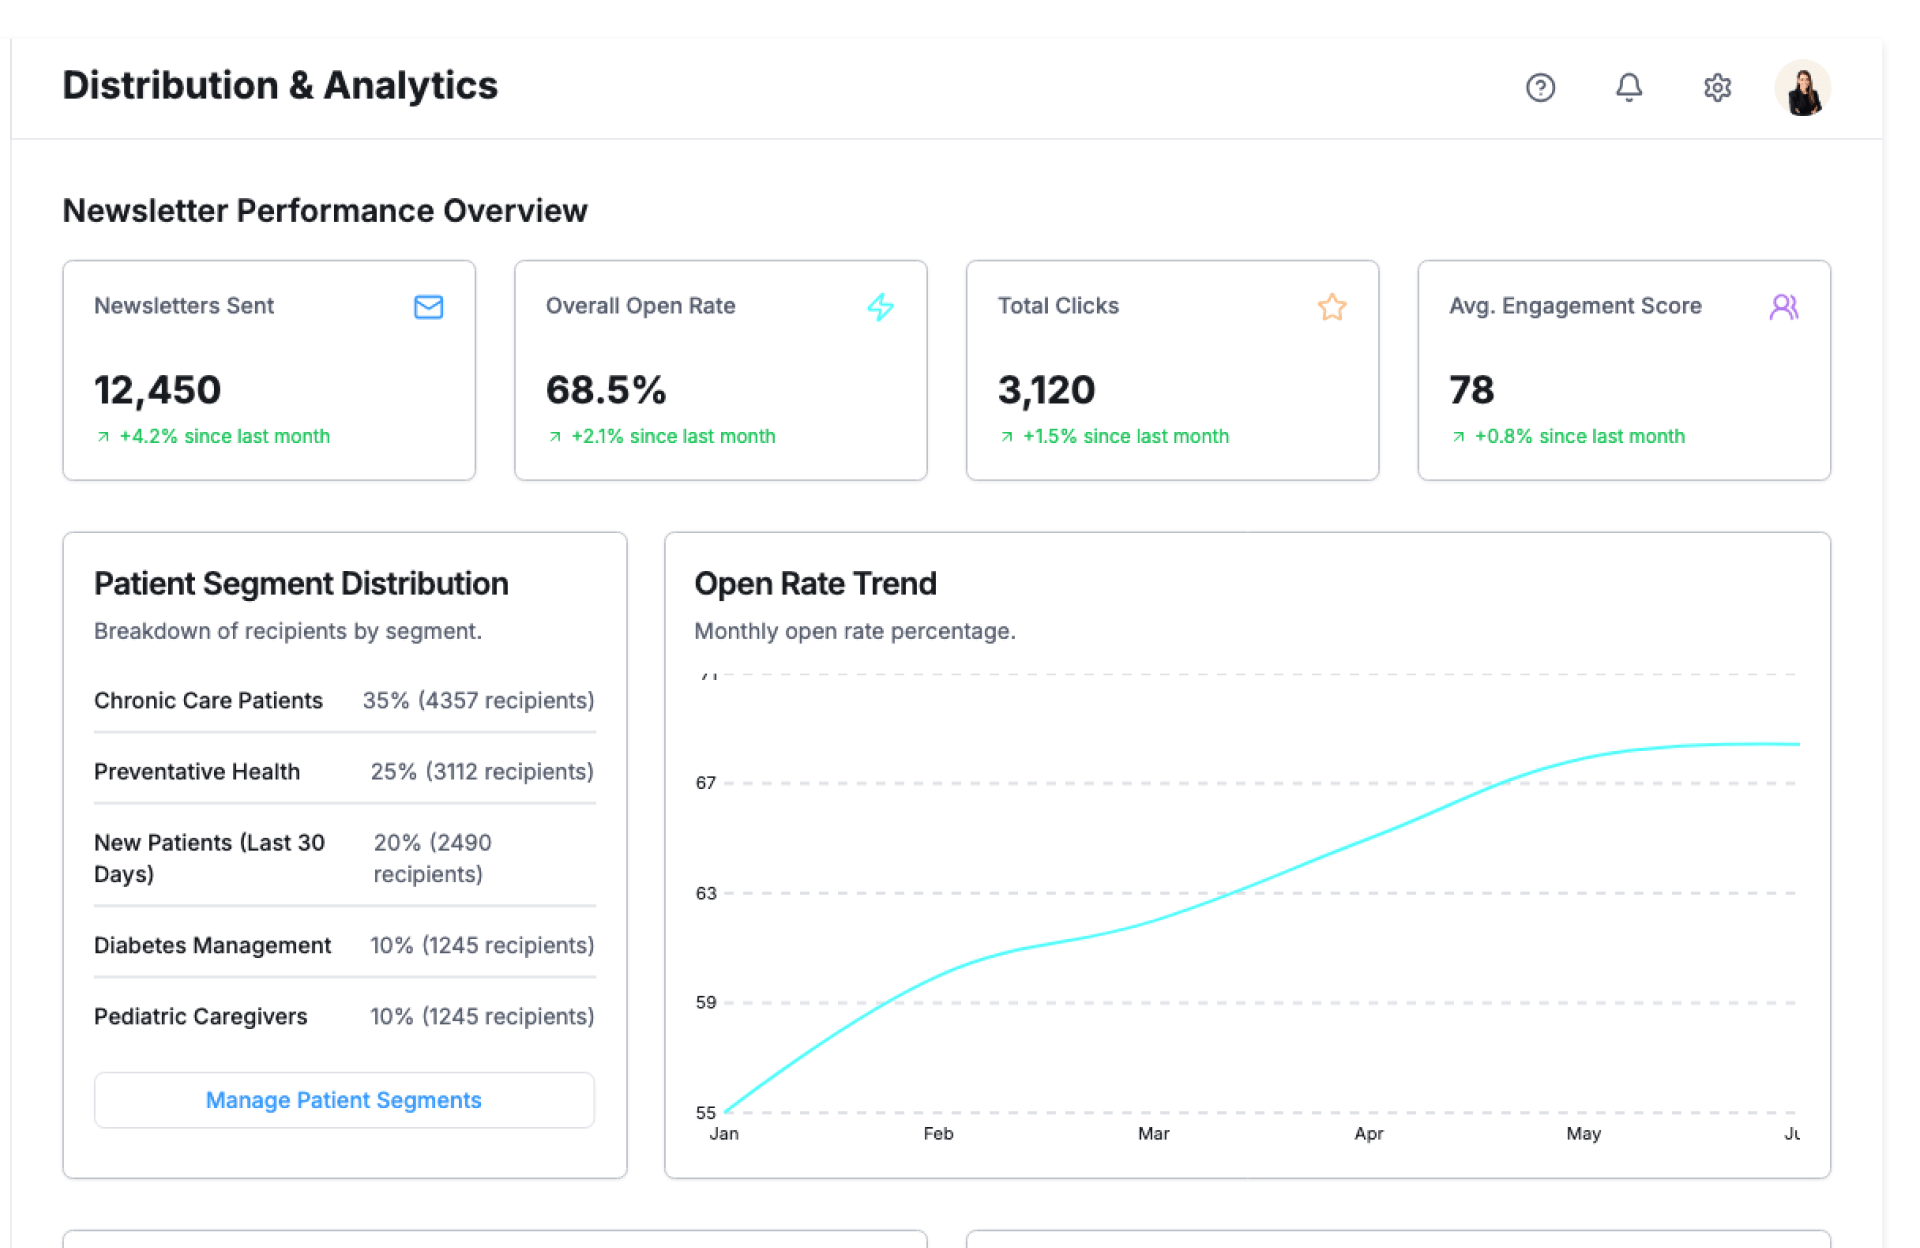Select the Diabetes Management segment row

(x=344, y=946)
